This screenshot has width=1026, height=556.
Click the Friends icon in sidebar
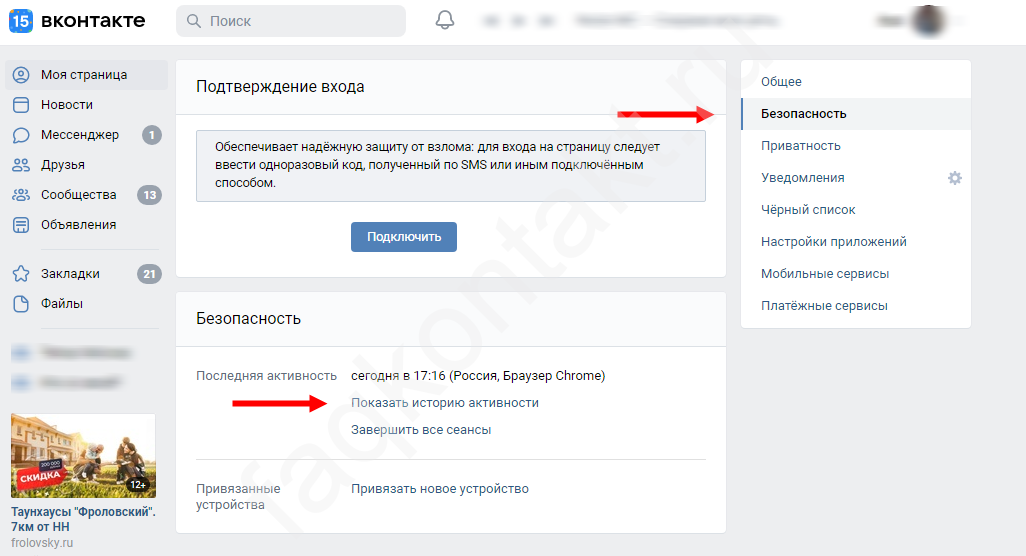(21, 165)
